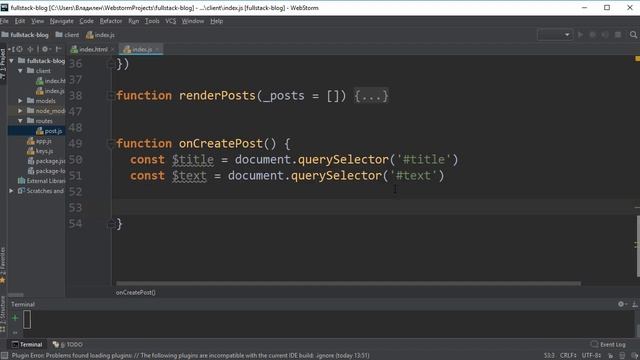Screen dimensions: 640x360
Task: Open the View menu
Action: click(38, 21)
